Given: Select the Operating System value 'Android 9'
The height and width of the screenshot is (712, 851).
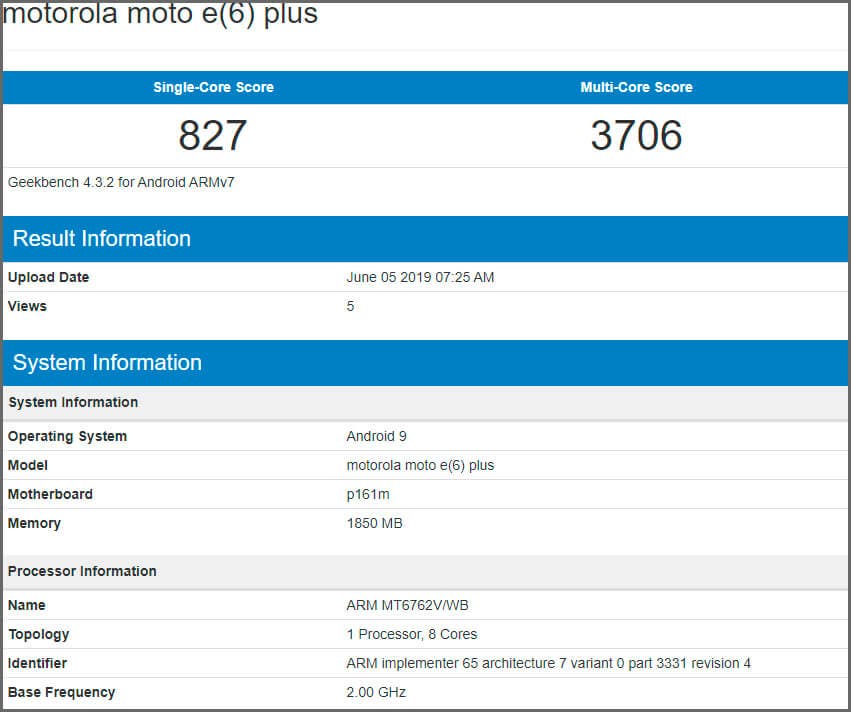Looking at the screenshot, I should click(377, 436).
